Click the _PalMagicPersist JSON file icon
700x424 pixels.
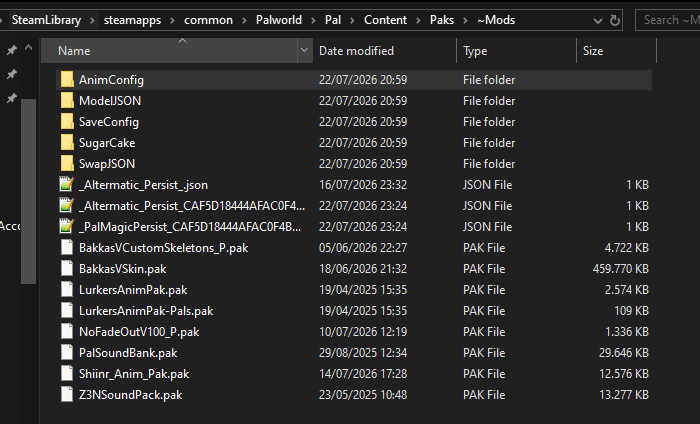67,226
